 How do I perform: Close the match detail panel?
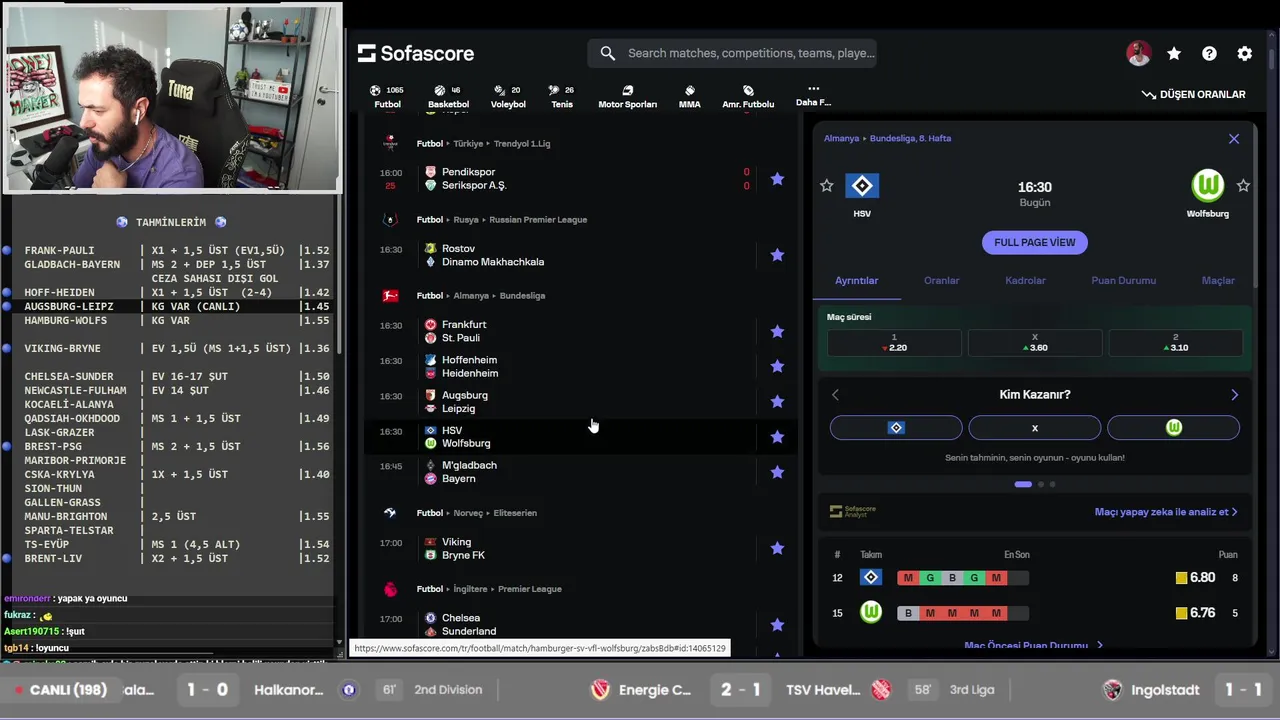[1234, 139]
